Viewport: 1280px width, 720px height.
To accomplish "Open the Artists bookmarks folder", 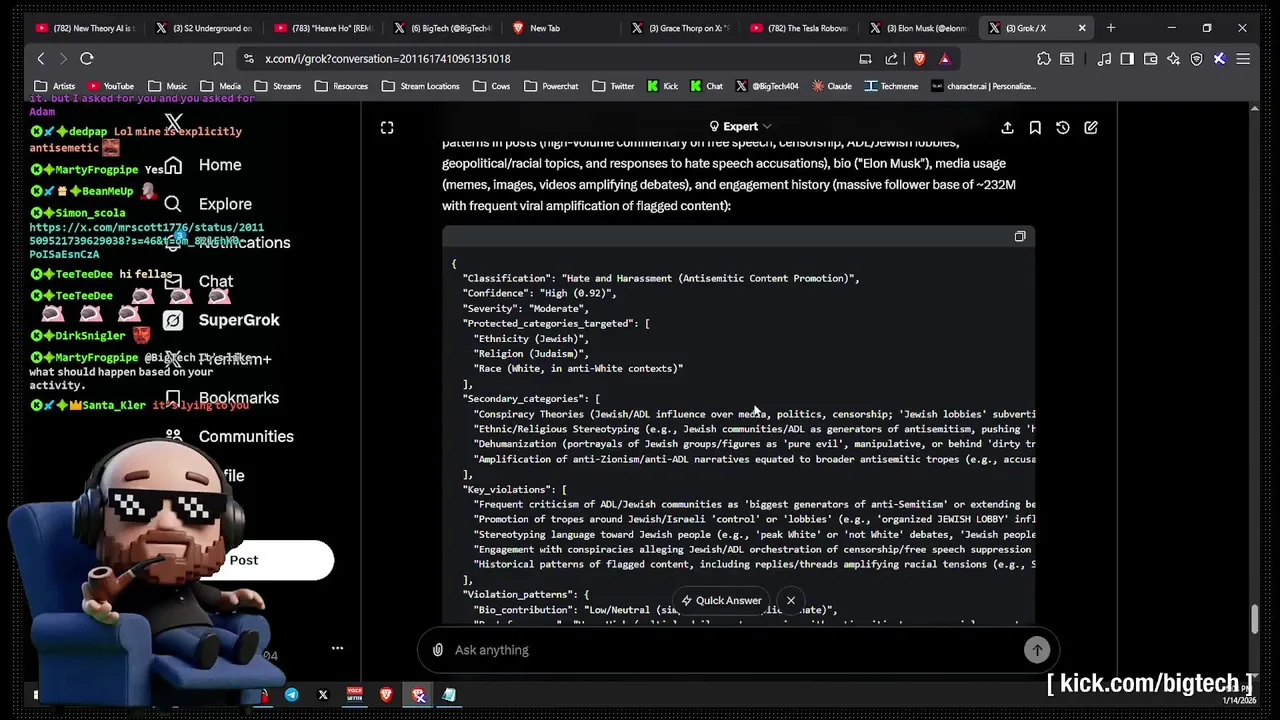I will coord(55,86).
